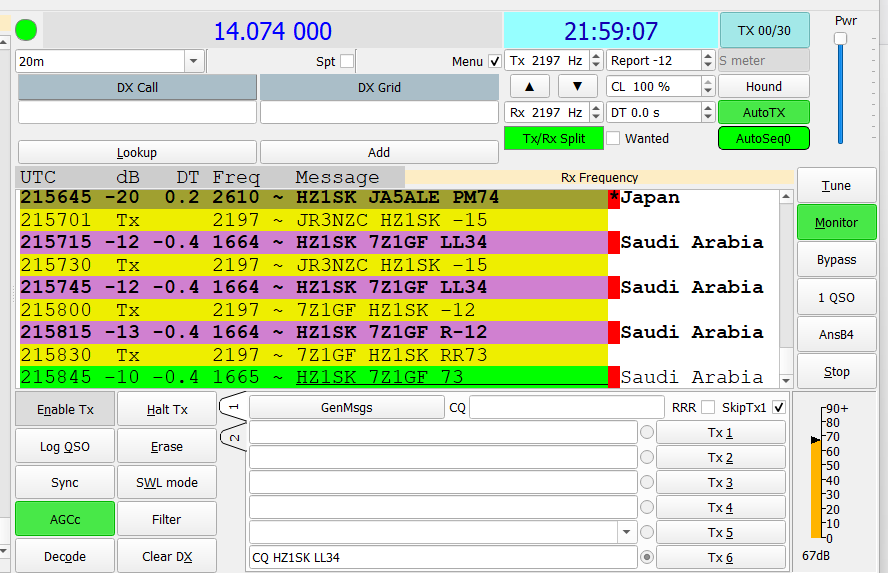Click the down arrow frequency button
Screen dimensions: 888x573
pos(578,87)
